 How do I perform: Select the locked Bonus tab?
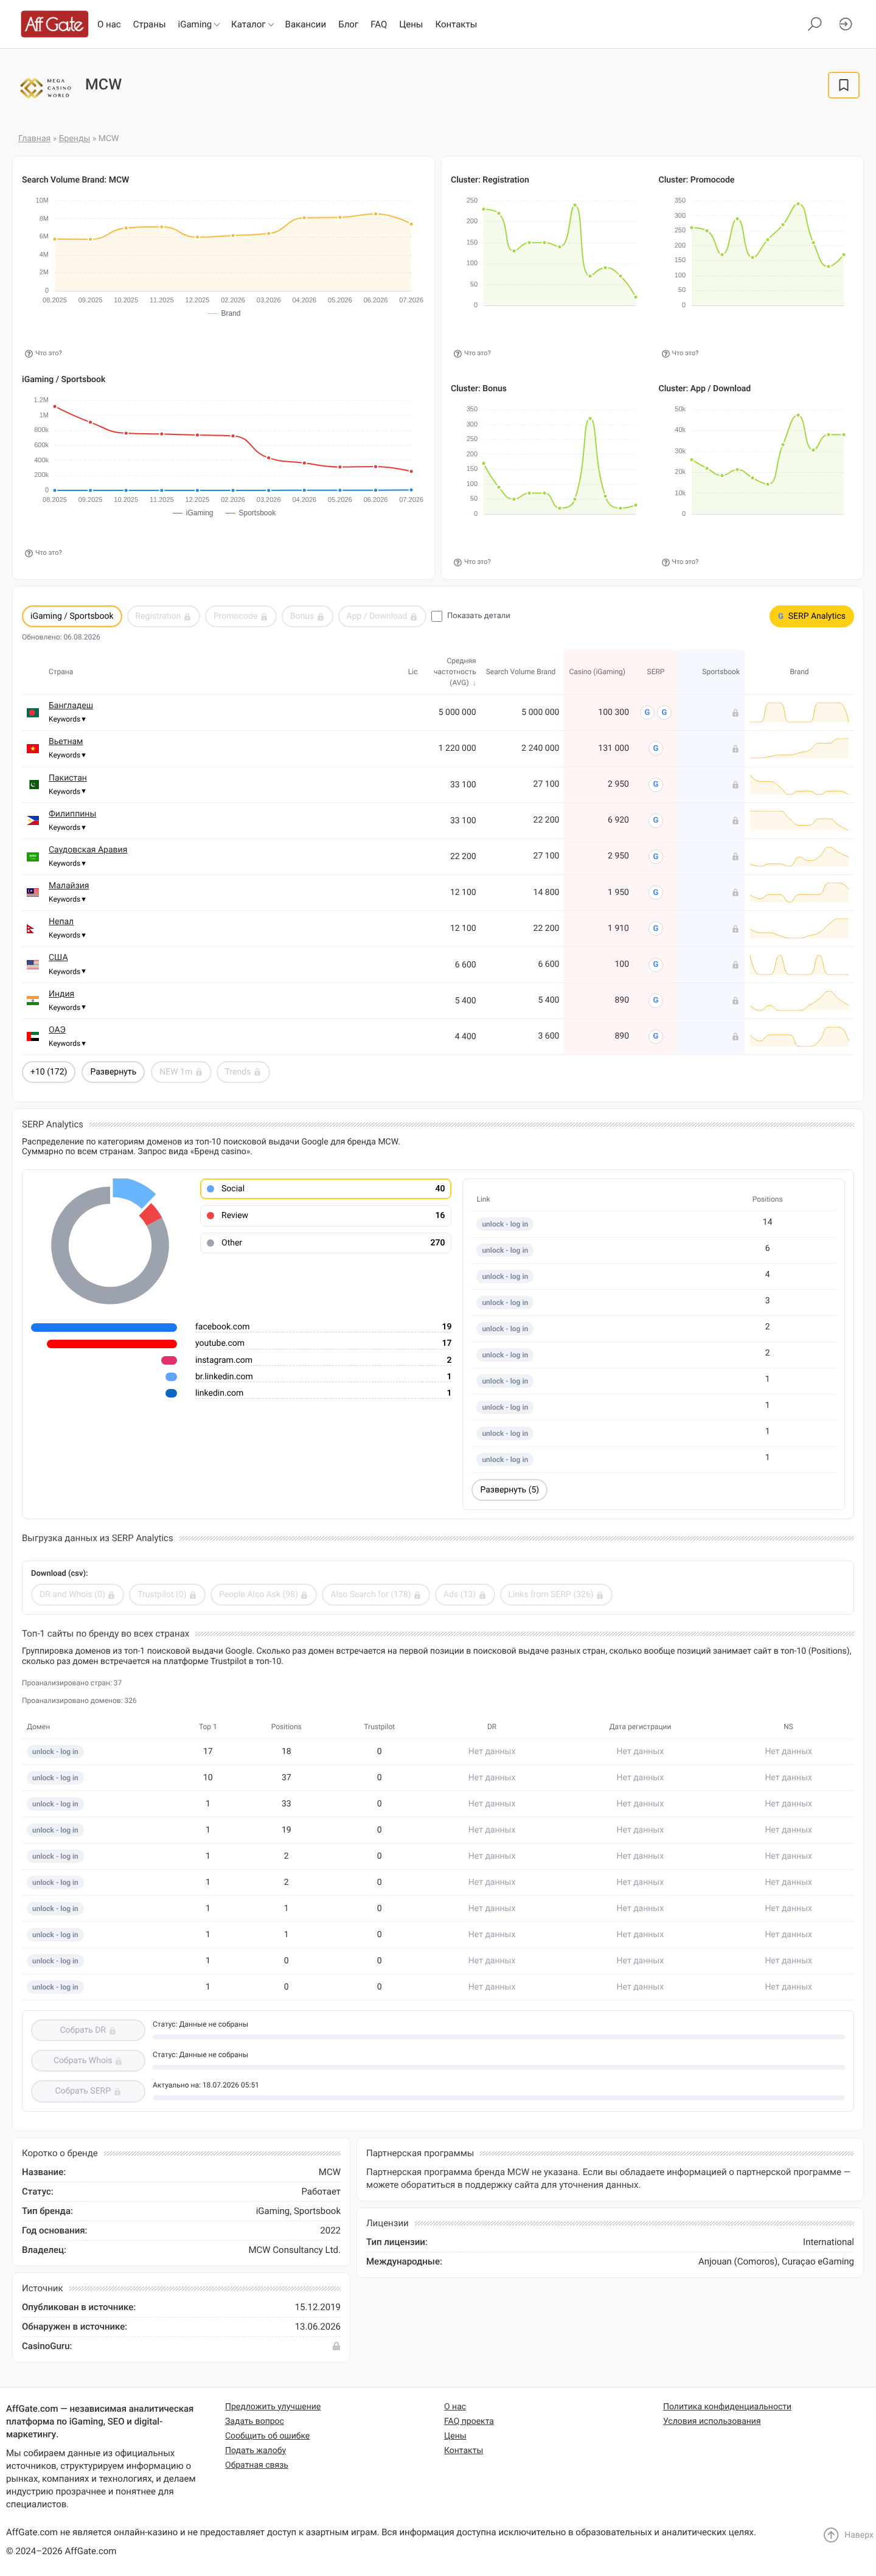[x=307, y=616]
